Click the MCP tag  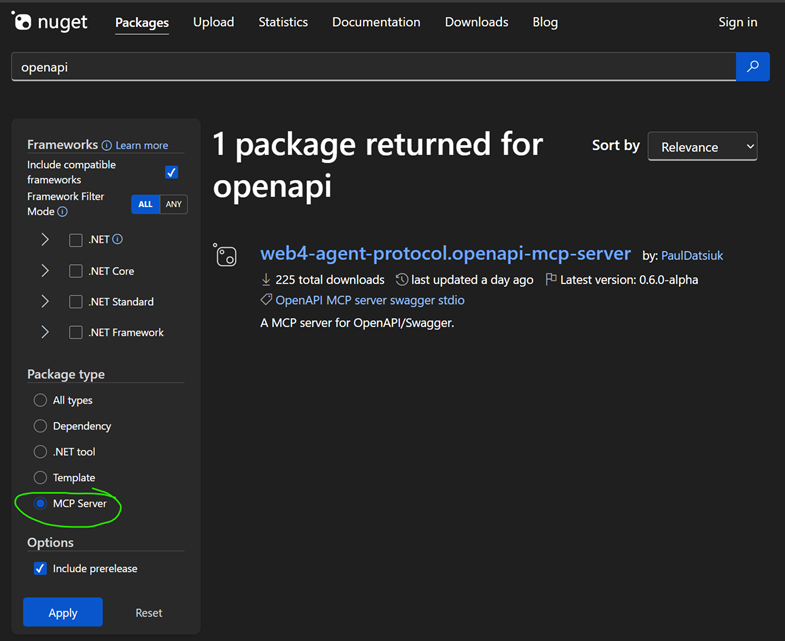pos(338,300)
